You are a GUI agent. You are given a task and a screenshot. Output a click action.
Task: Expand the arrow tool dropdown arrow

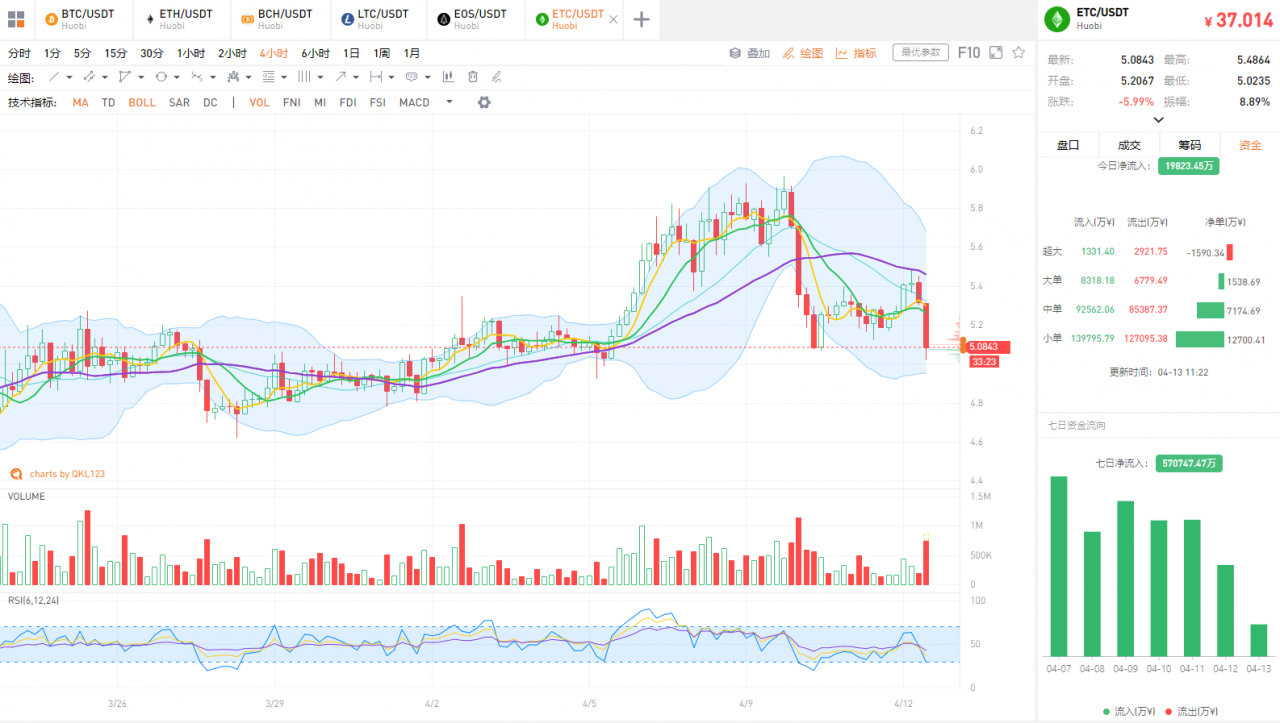click(x=356, y=78)
